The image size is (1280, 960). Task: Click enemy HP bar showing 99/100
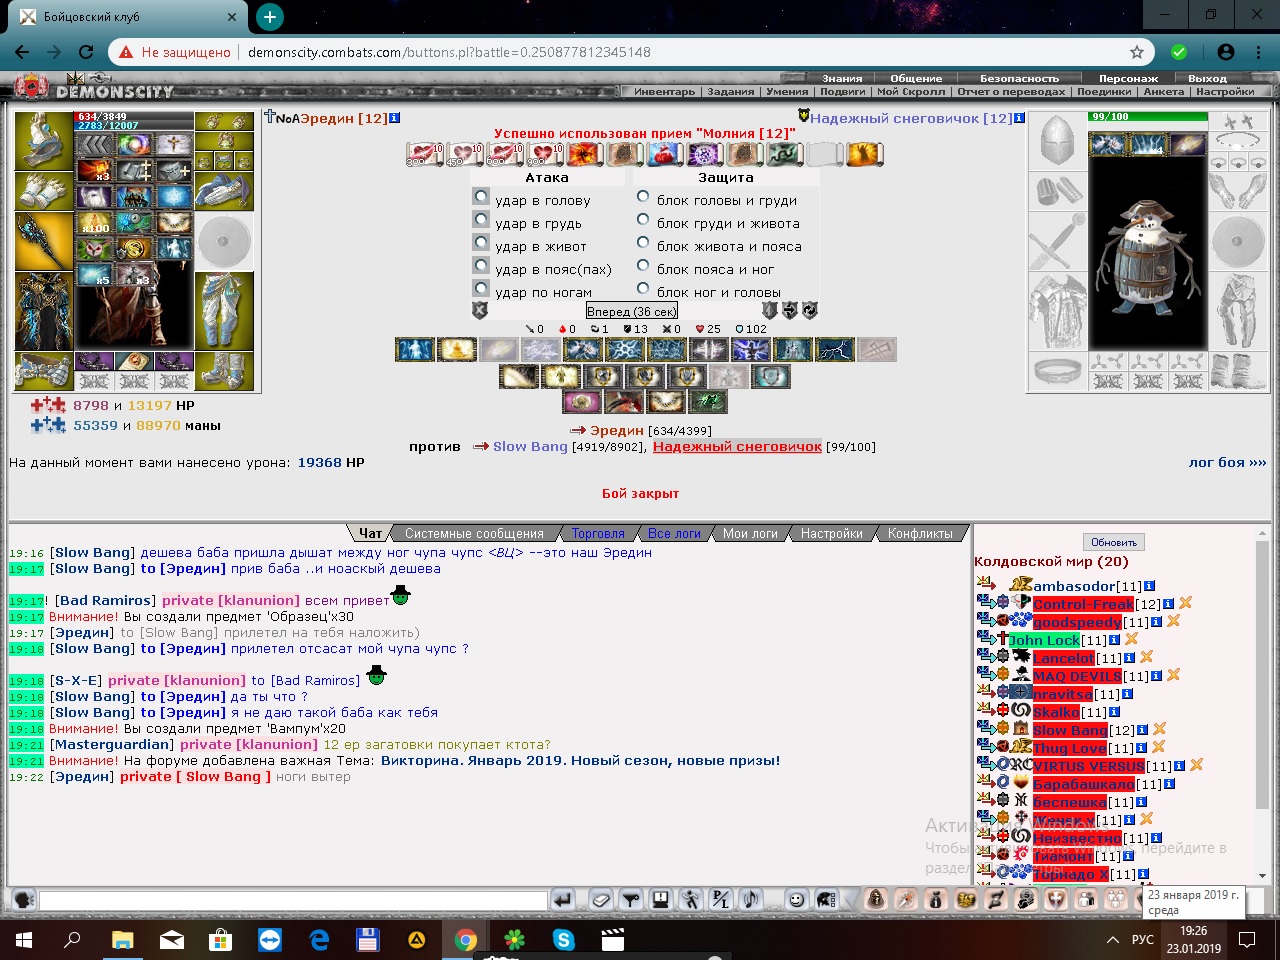(x=1148, y=116)
